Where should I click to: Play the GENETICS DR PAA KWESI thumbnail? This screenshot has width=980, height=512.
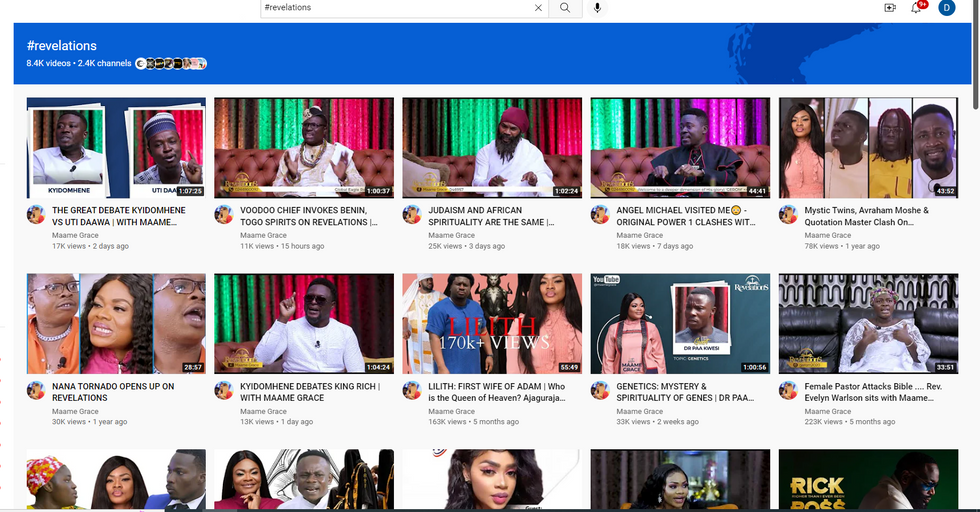[680, 324]
